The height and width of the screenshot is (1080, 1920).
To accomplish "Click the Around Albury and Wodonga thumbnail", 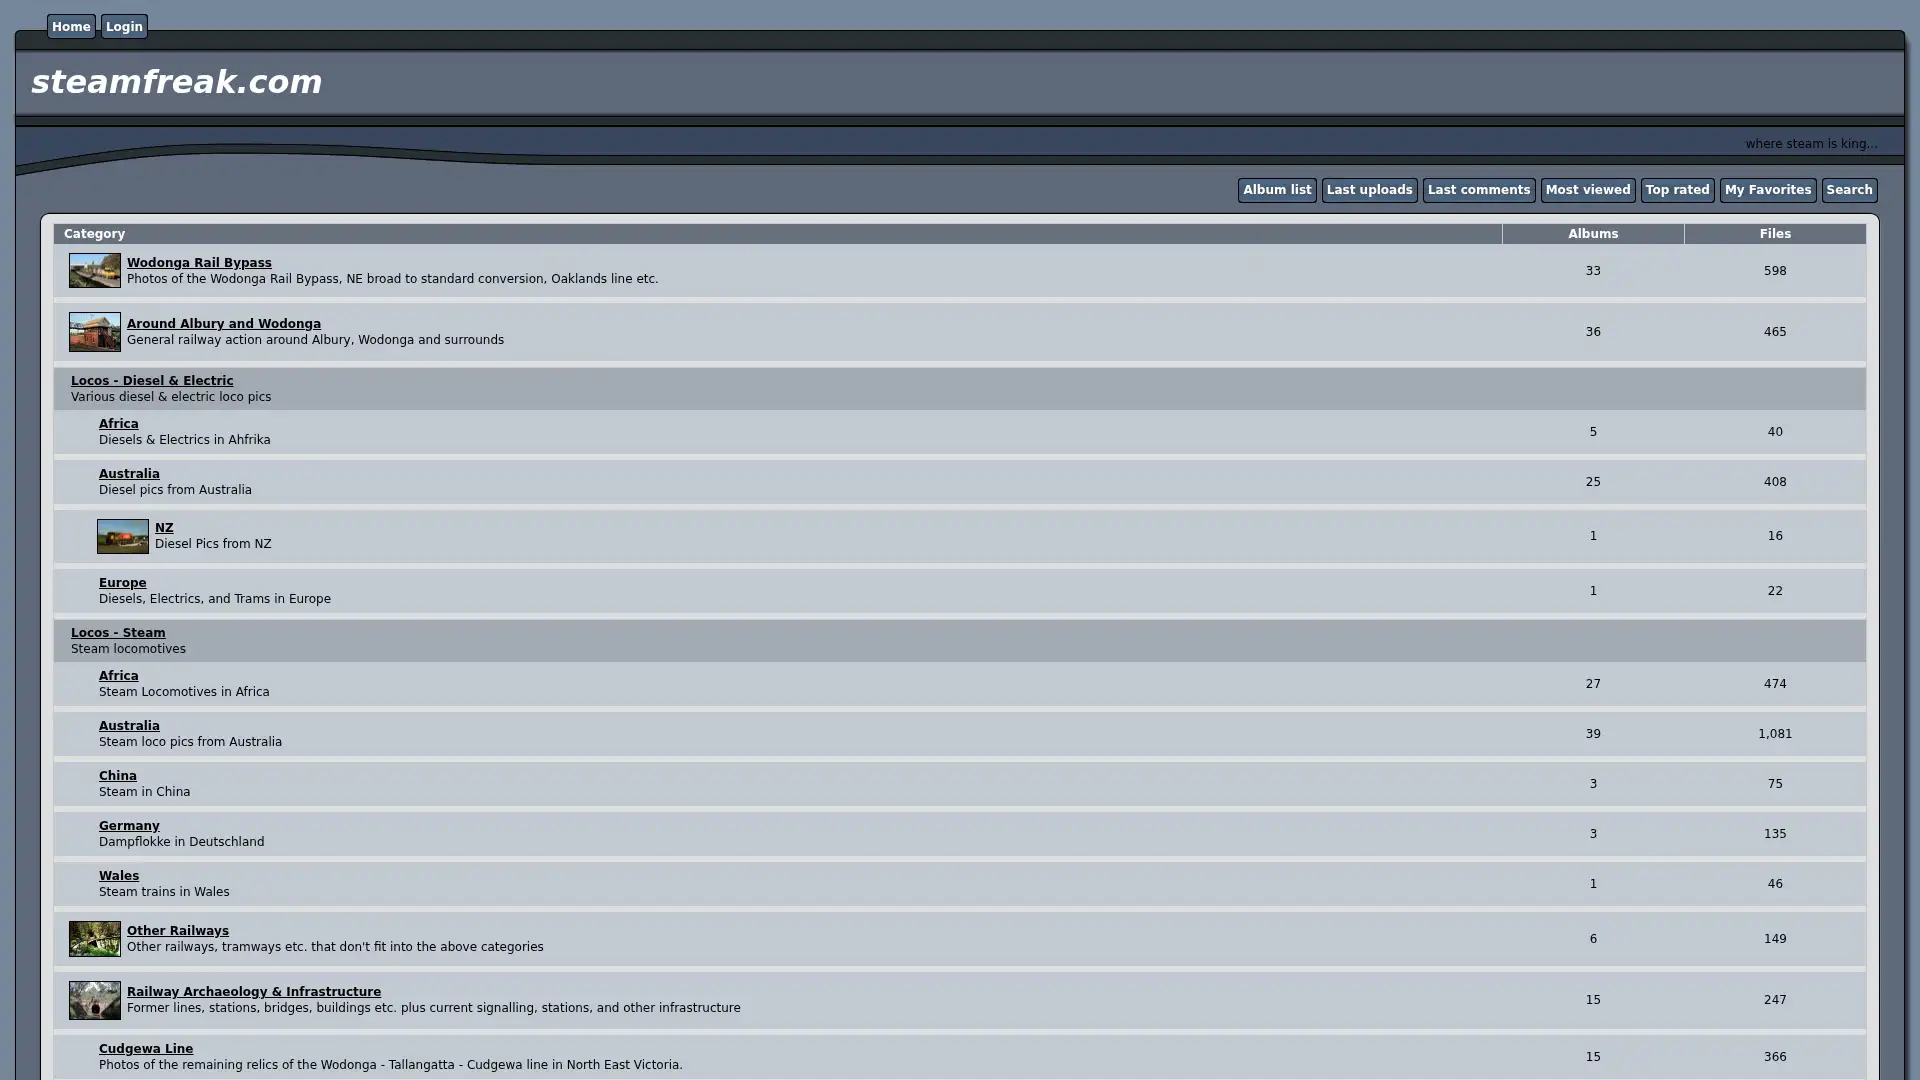I will (x=94, y=331).
